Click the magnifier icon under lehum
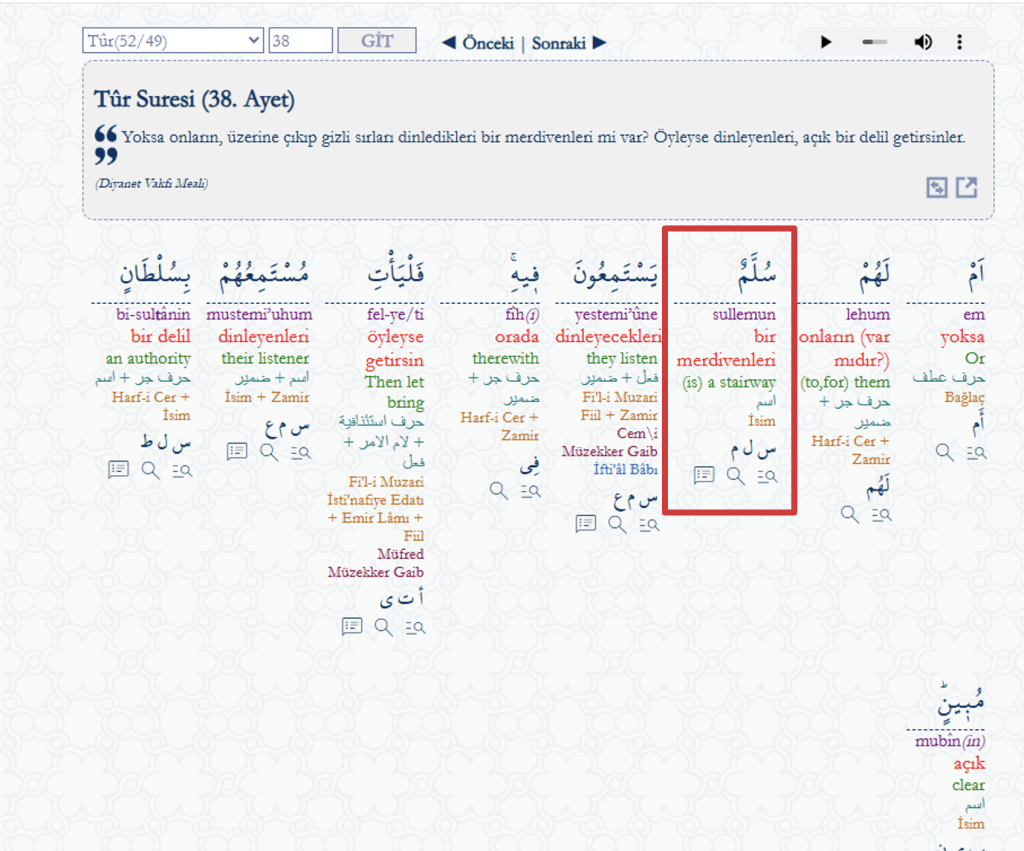 (849, 514)
